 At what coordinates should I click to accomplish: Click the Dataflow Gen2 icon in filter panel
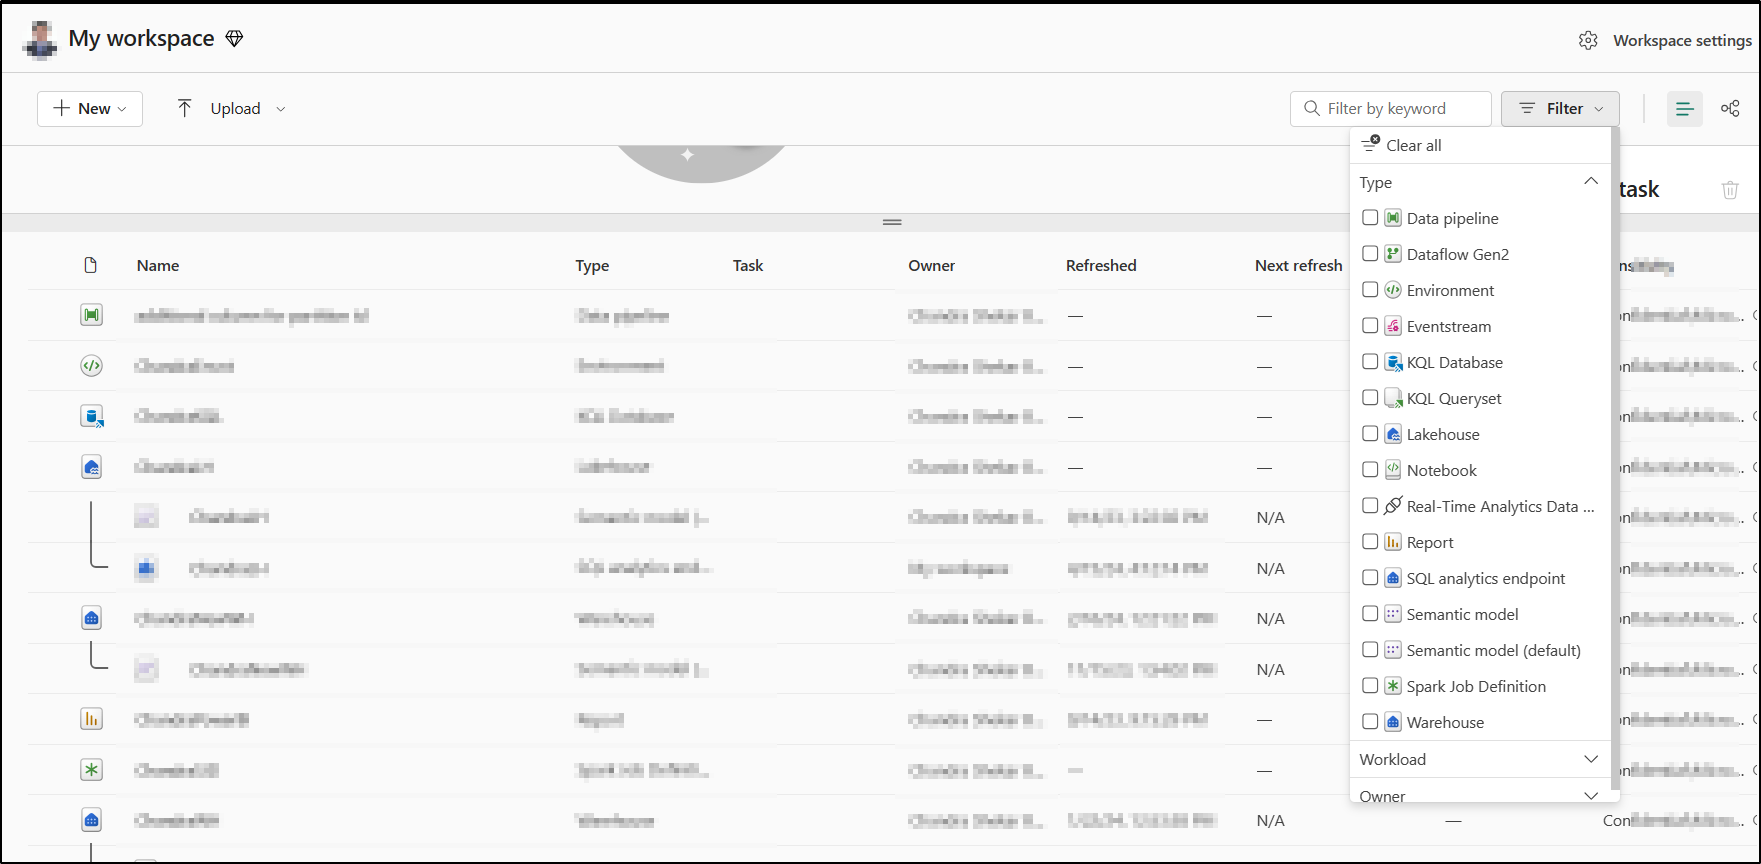pyautogui.click(x=1393, y=254)
